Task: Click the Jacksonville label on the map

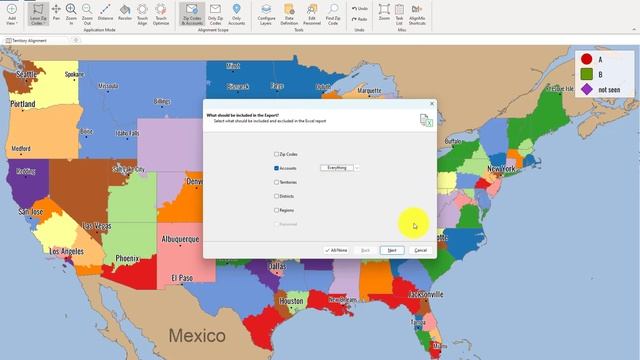Action: pos(426,294)
